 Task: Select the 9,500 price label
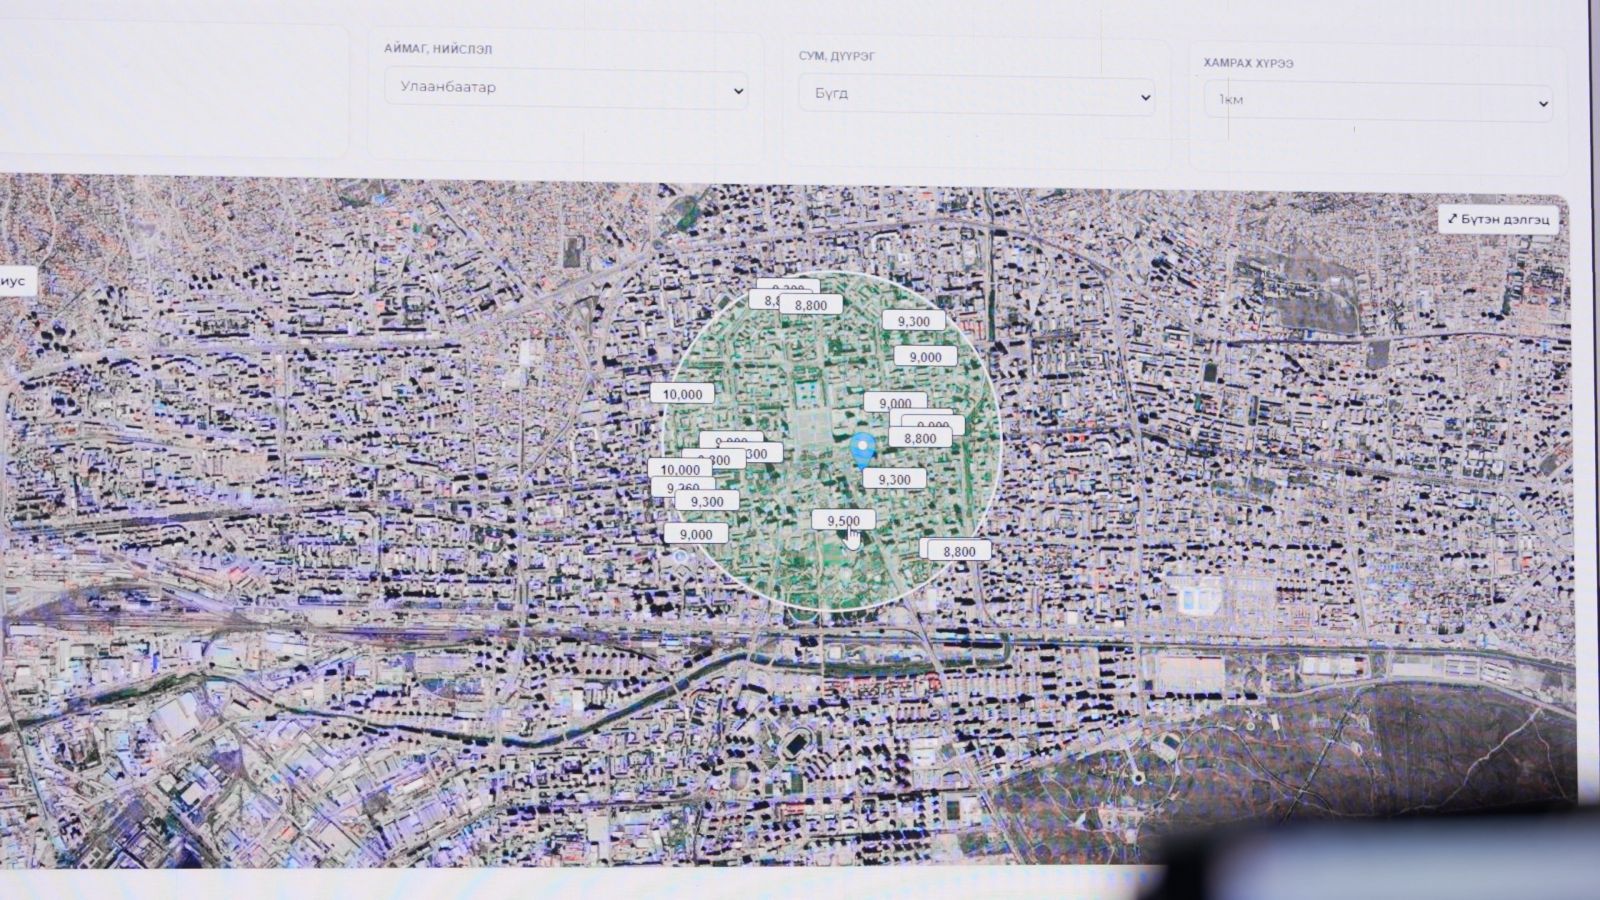[x=843, y=520]
